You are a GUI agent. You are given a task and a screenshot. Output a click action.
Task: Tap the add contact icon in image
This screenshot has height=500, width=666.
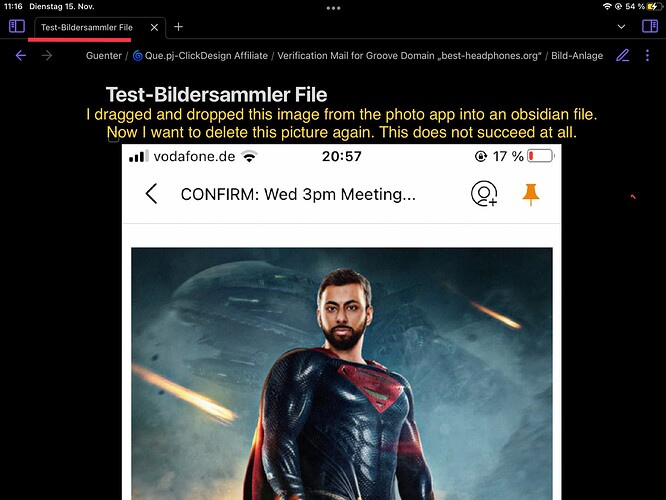click(484, 194)
